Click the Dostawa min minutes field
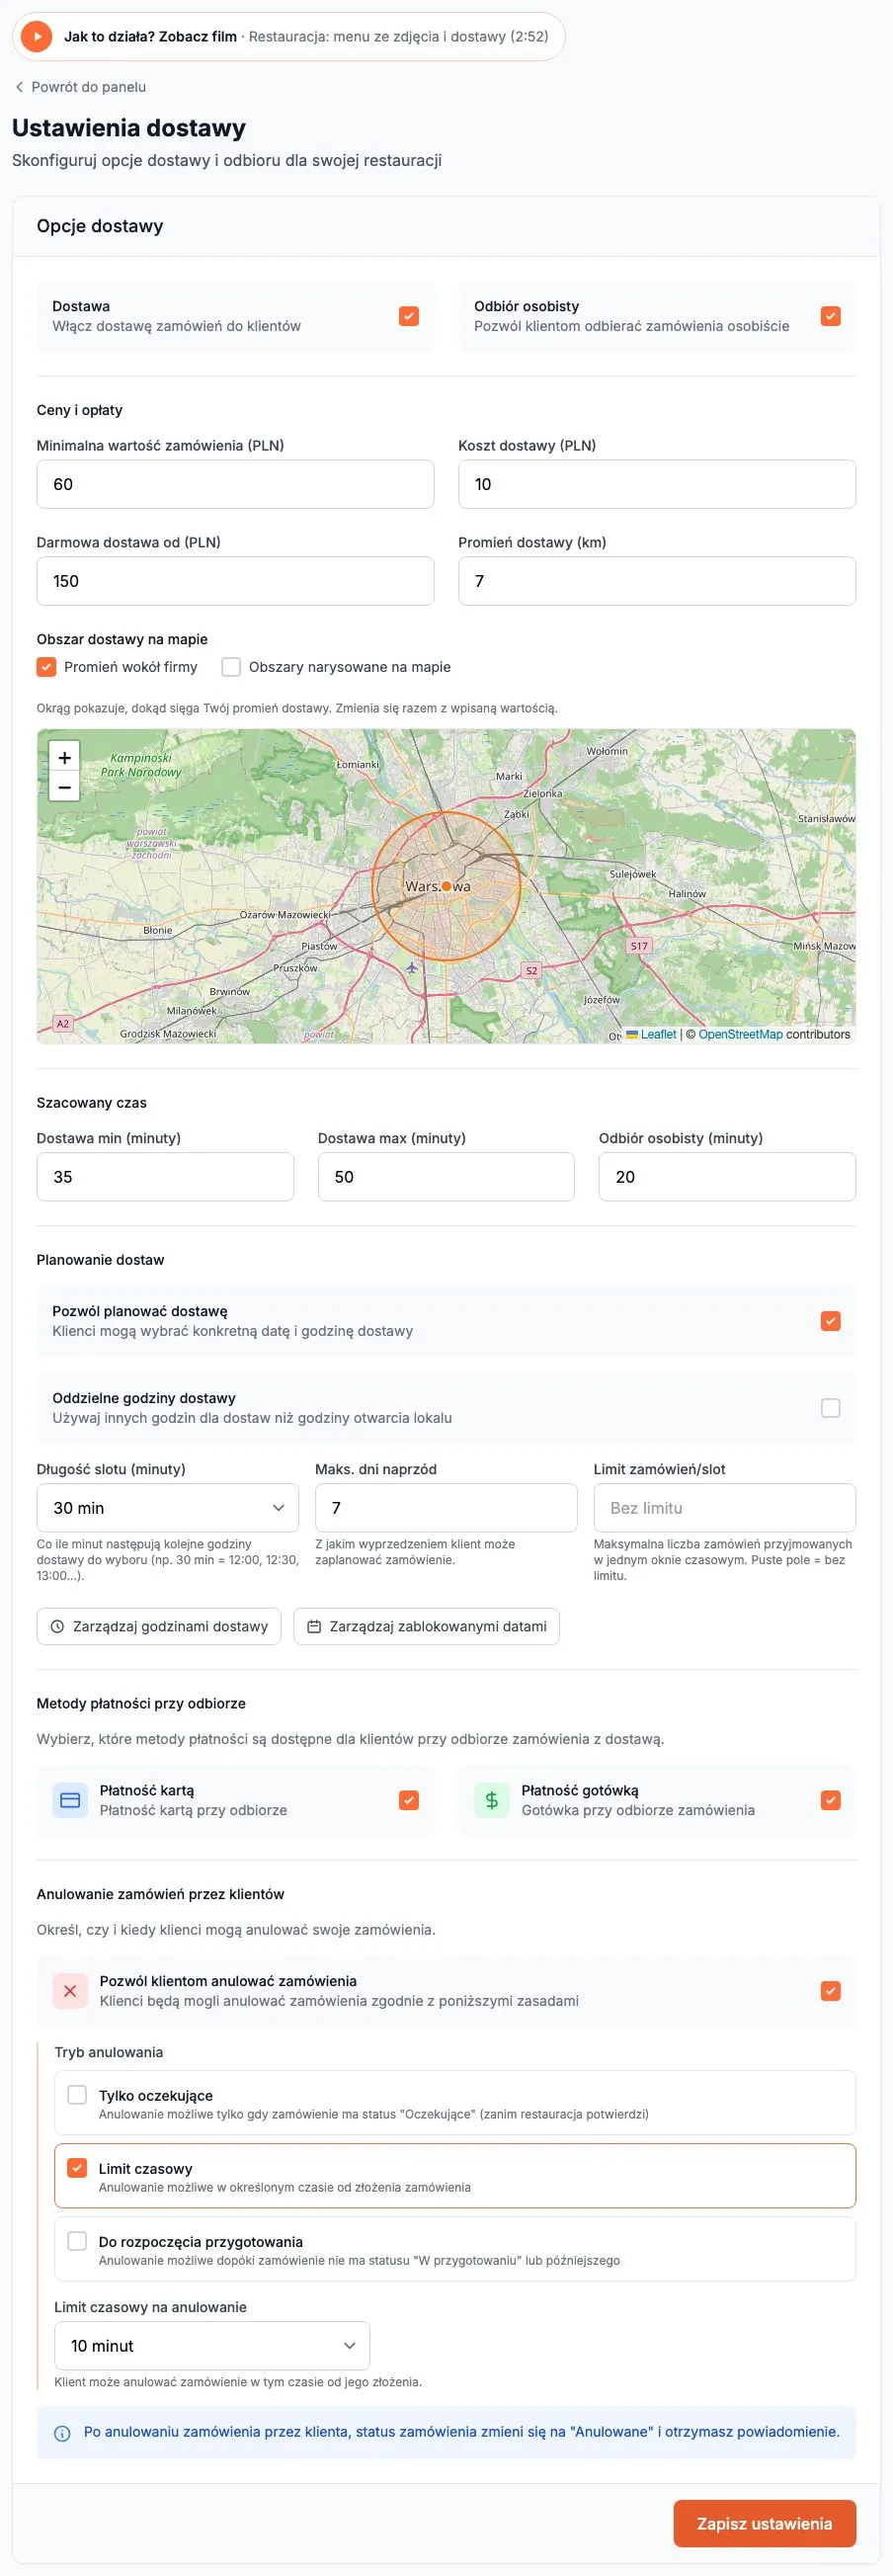This screenshot has height=2576, width=893. click(165, 1177)
